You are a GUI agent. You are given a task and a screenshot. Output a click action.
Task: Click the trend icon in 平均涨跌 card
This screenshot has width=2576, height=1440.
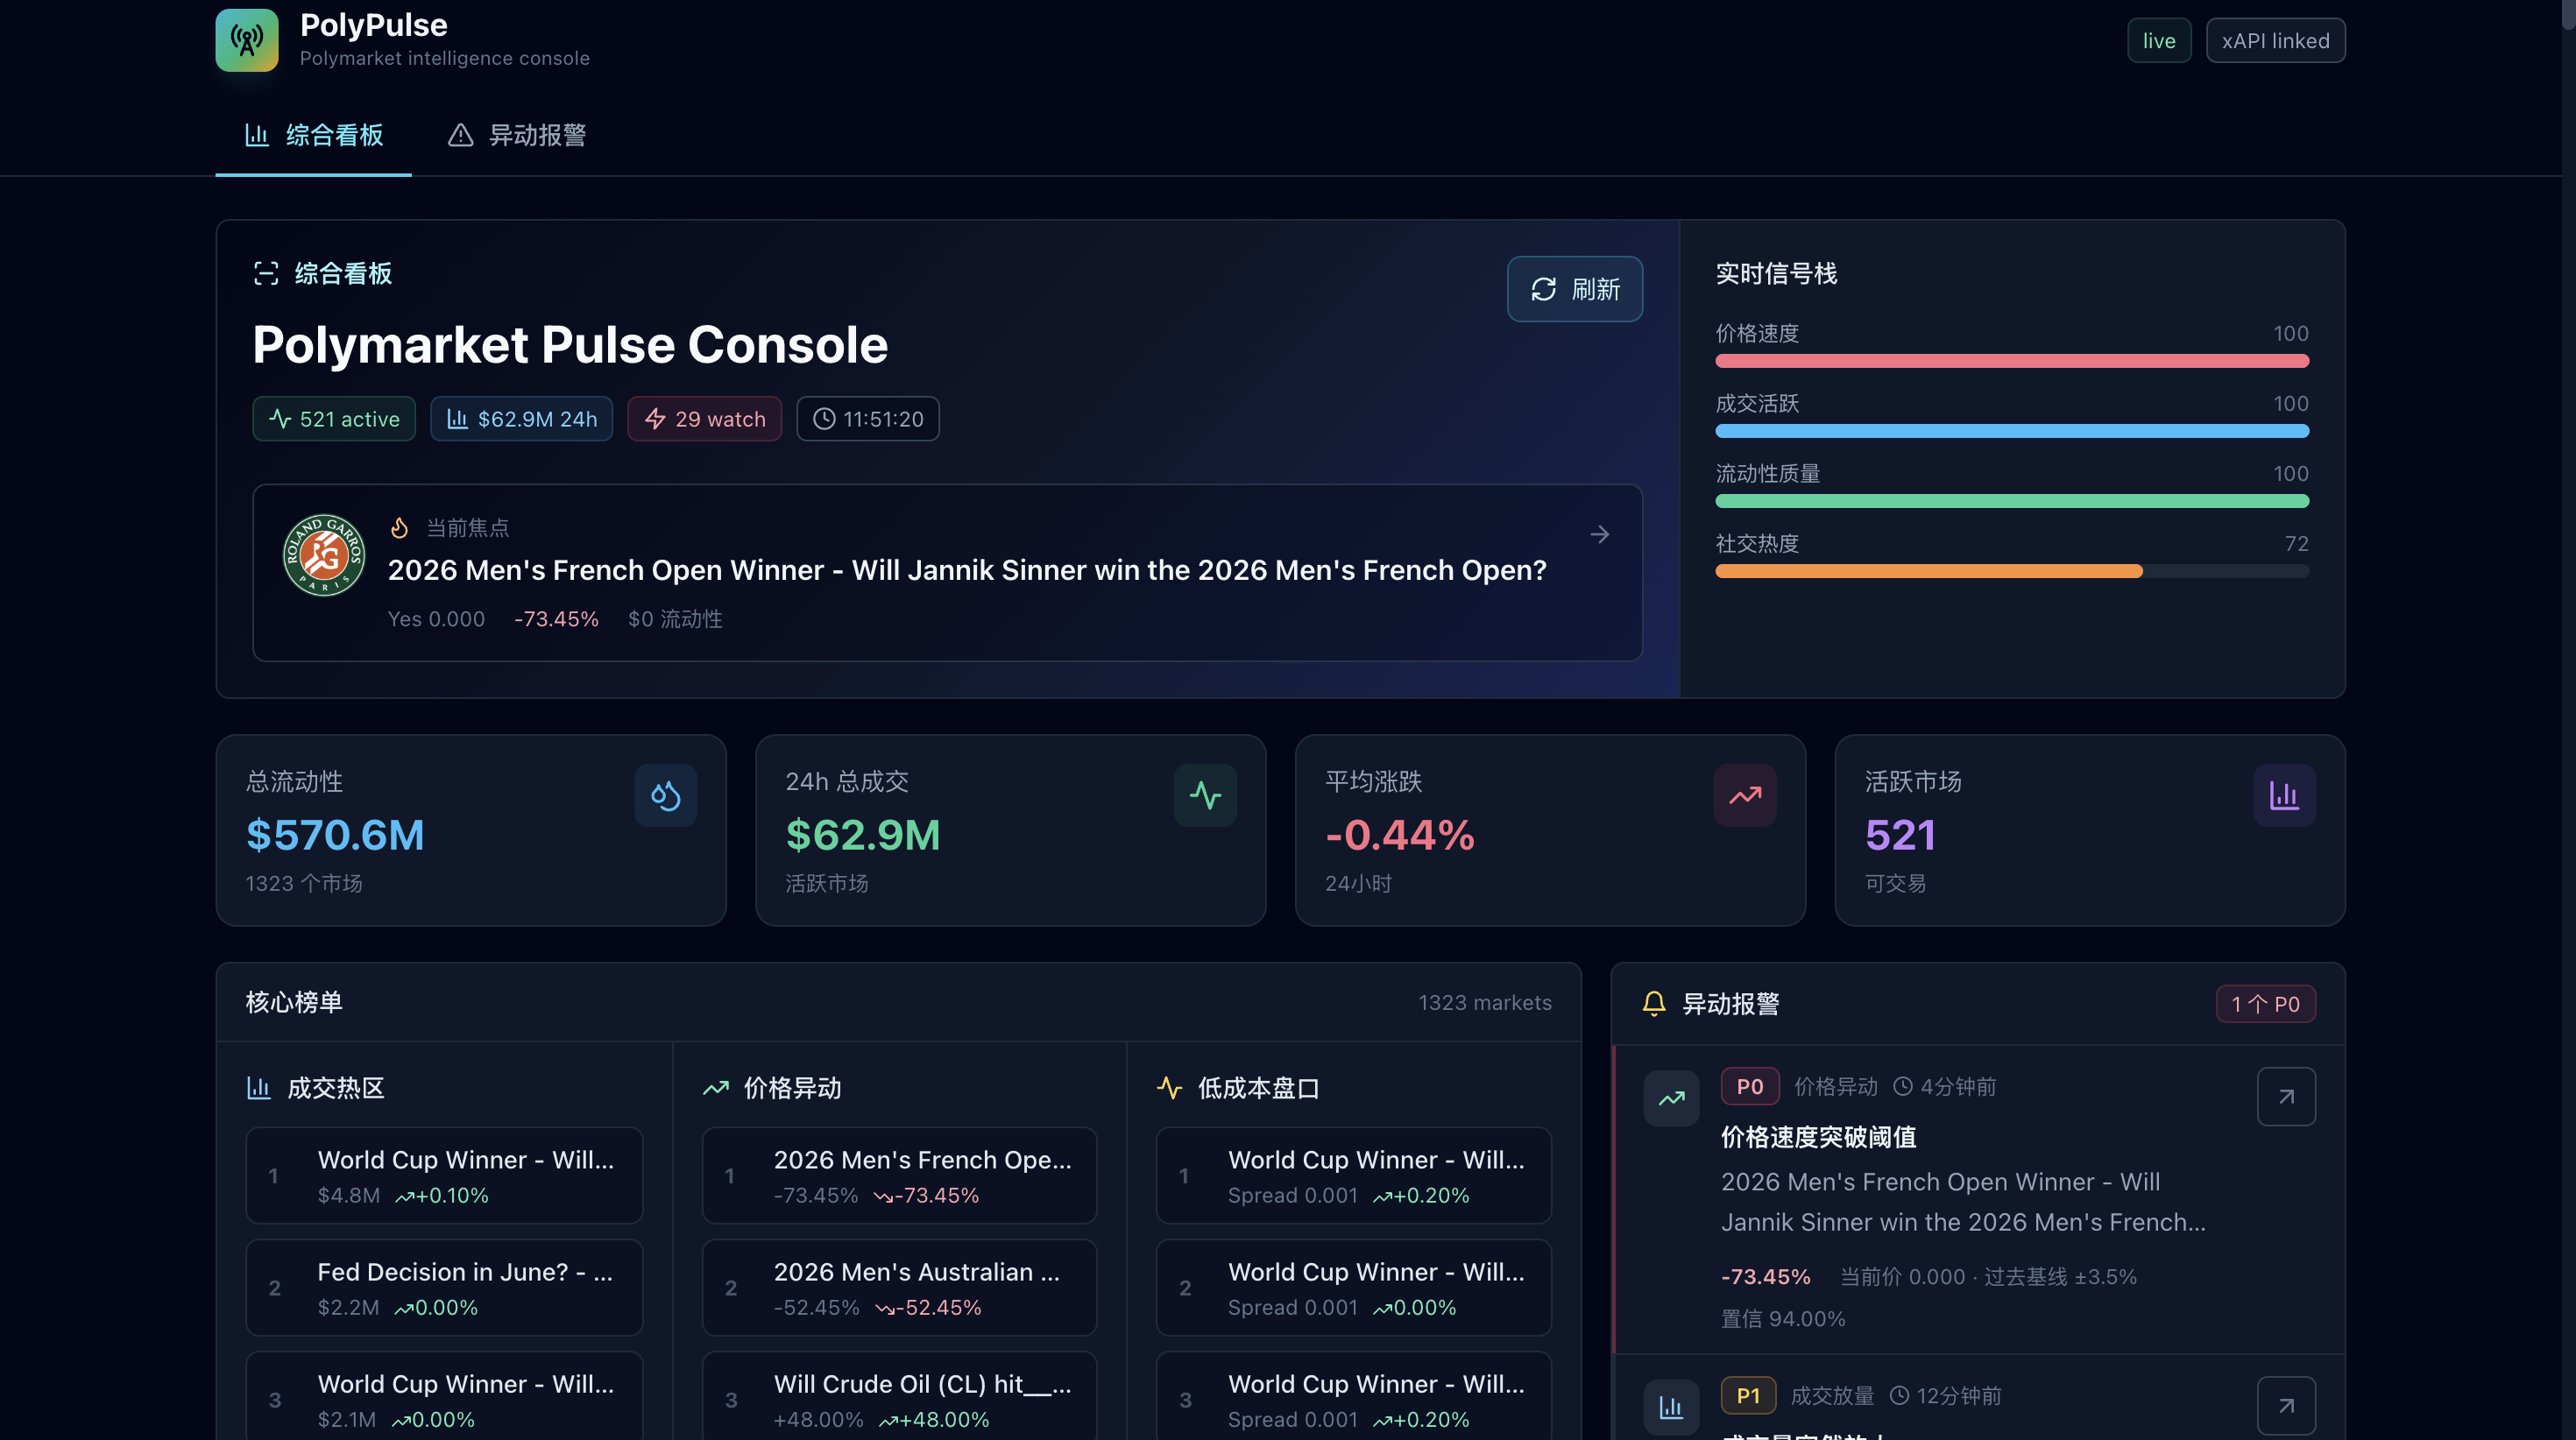pos(1746,795)
